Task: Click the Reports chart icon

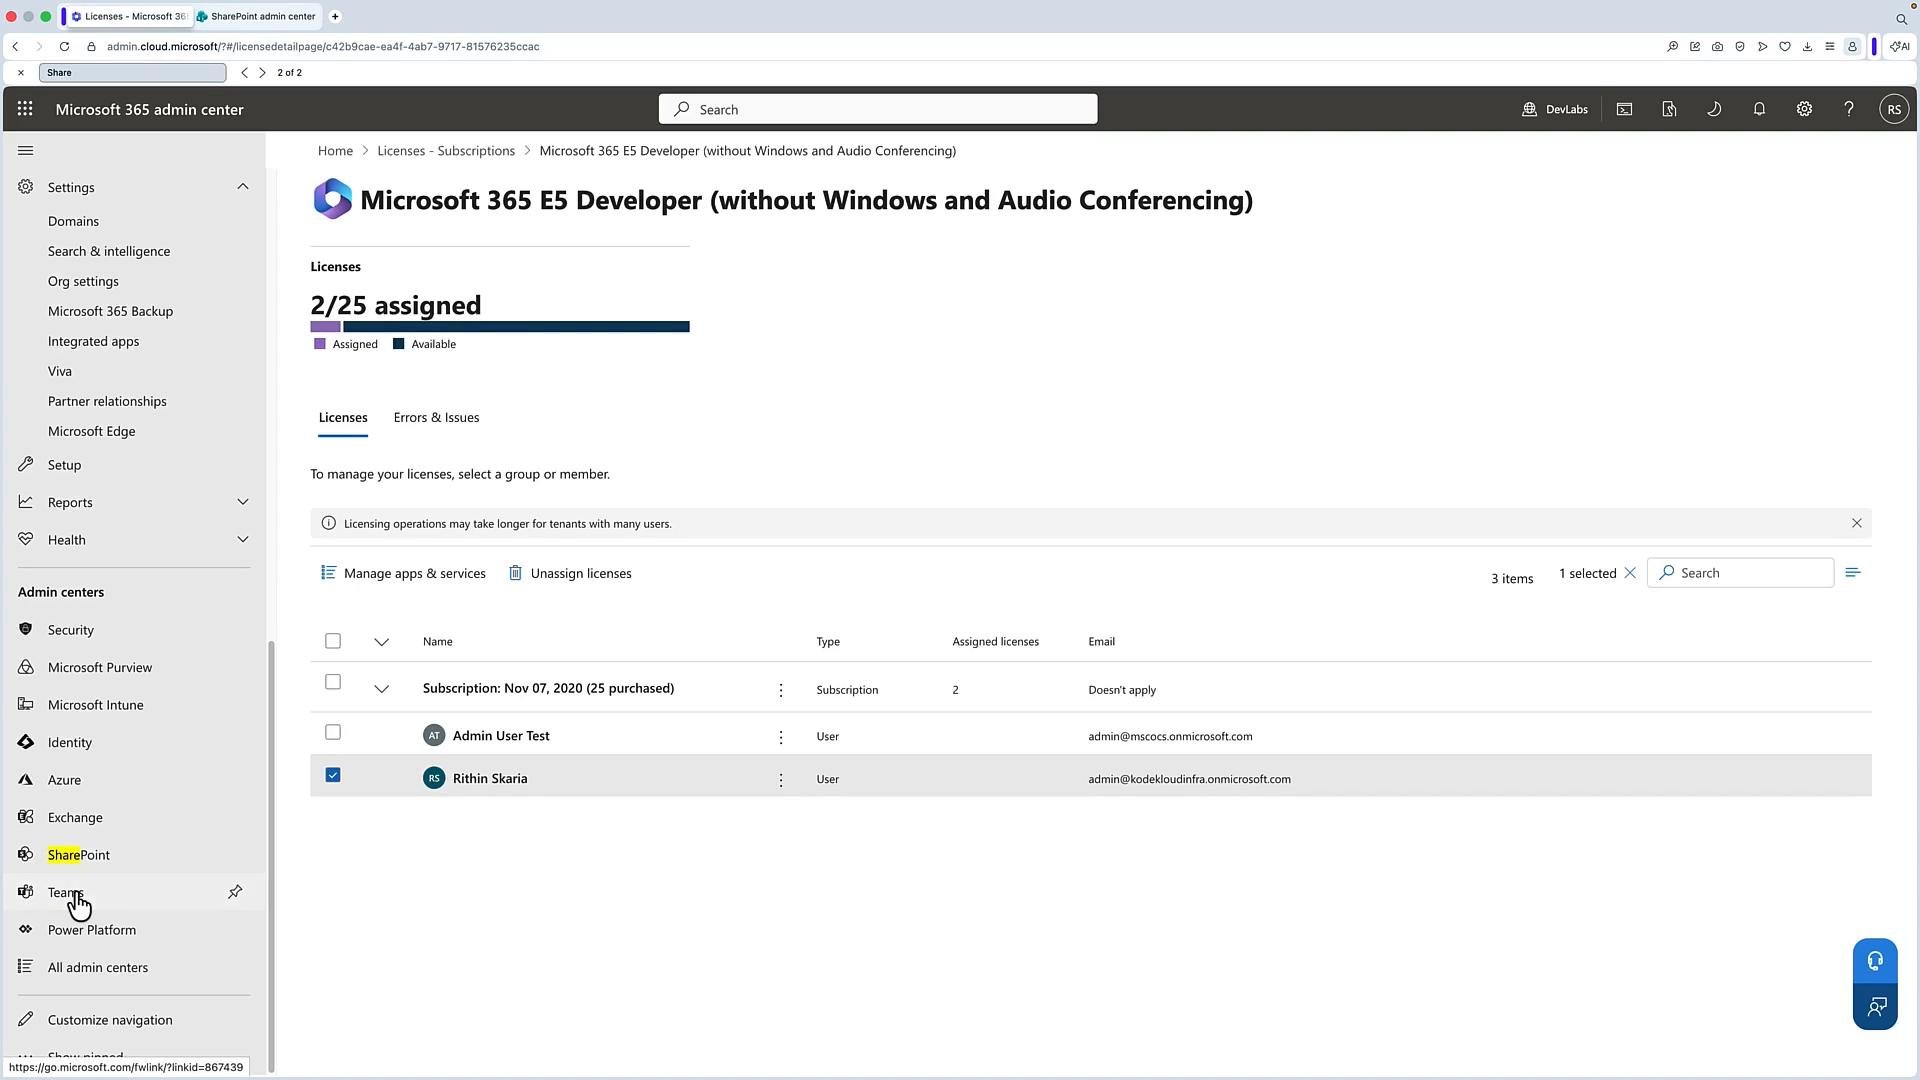Action: 26,502
